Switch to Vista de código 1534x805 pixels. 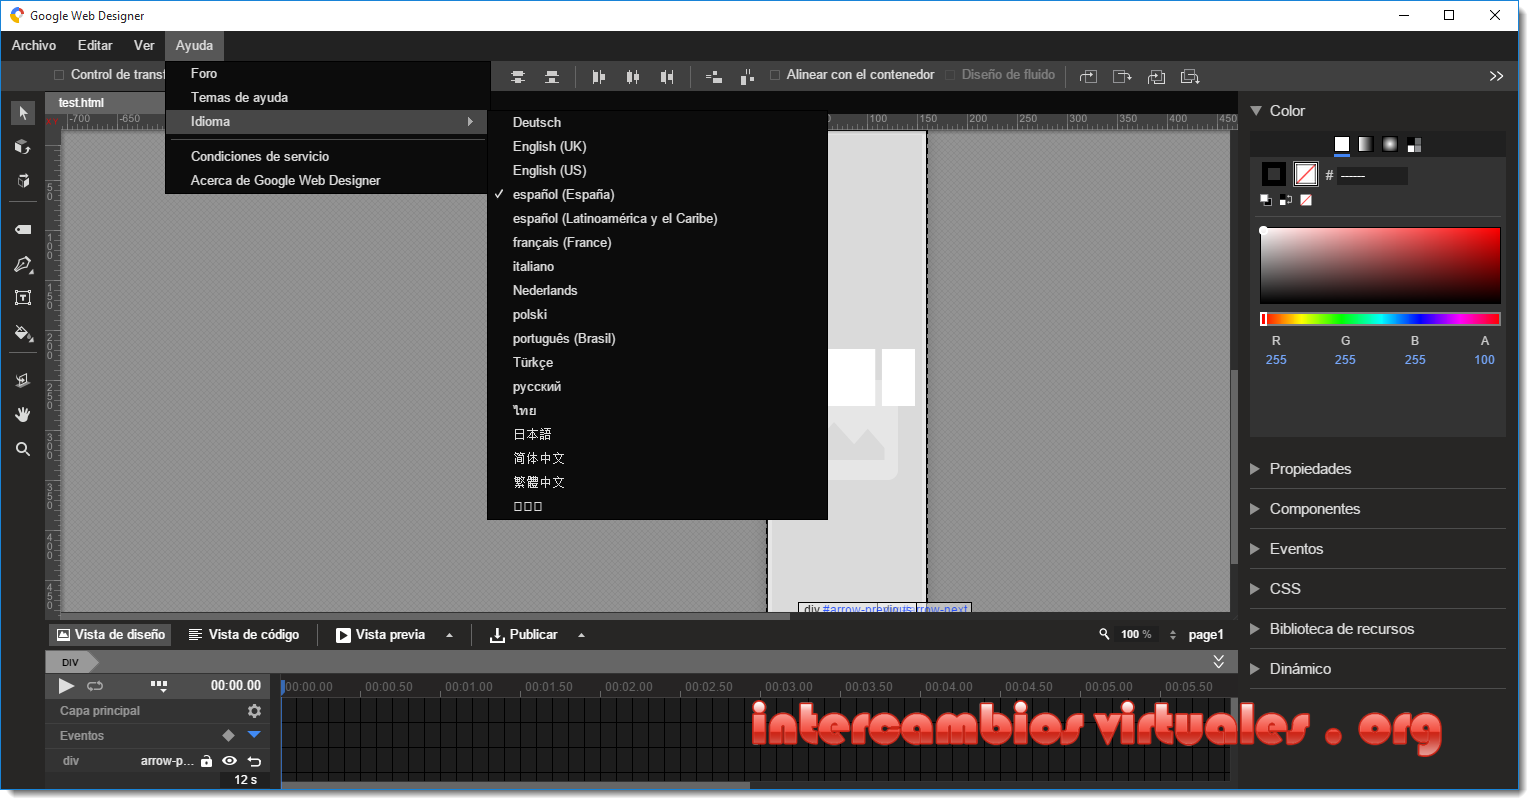tap(244, 635)
